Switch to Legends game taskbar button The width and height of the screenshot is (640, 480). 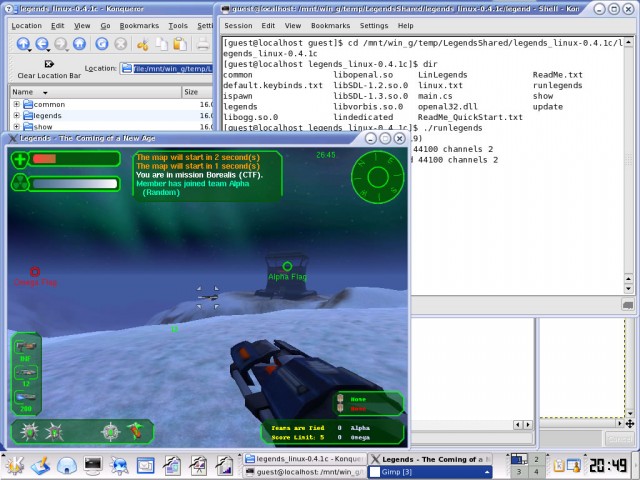(430, 459)
